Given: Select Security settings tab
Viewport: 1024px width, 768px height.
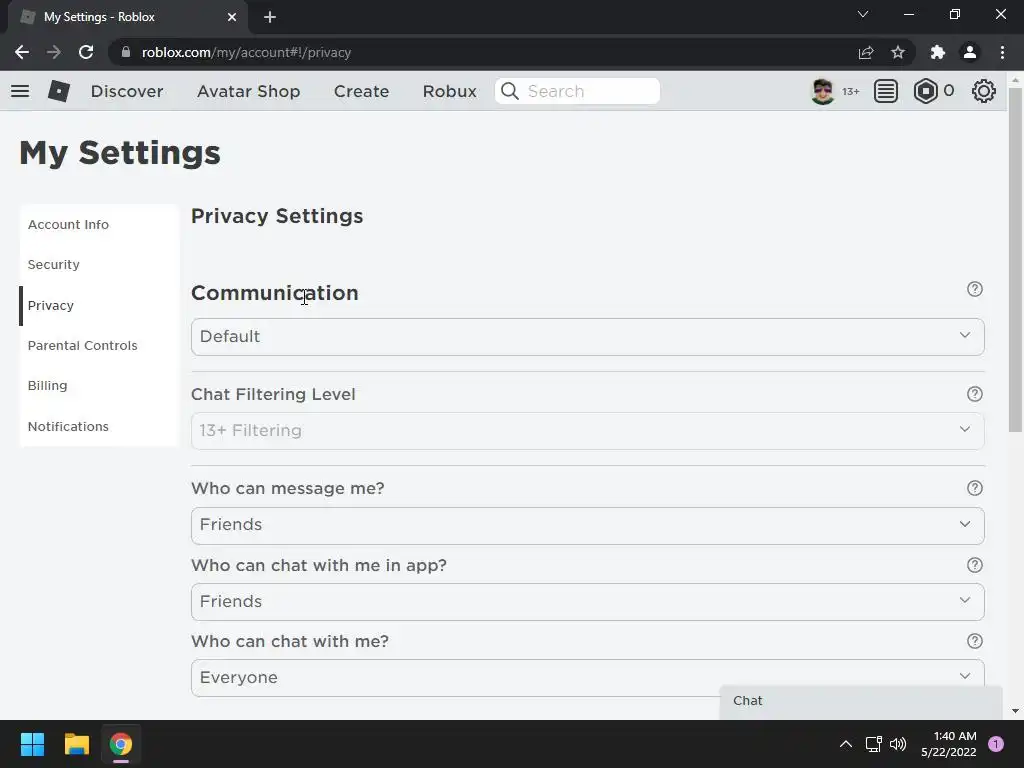Looking at the screenshot, I should point(99,264).
